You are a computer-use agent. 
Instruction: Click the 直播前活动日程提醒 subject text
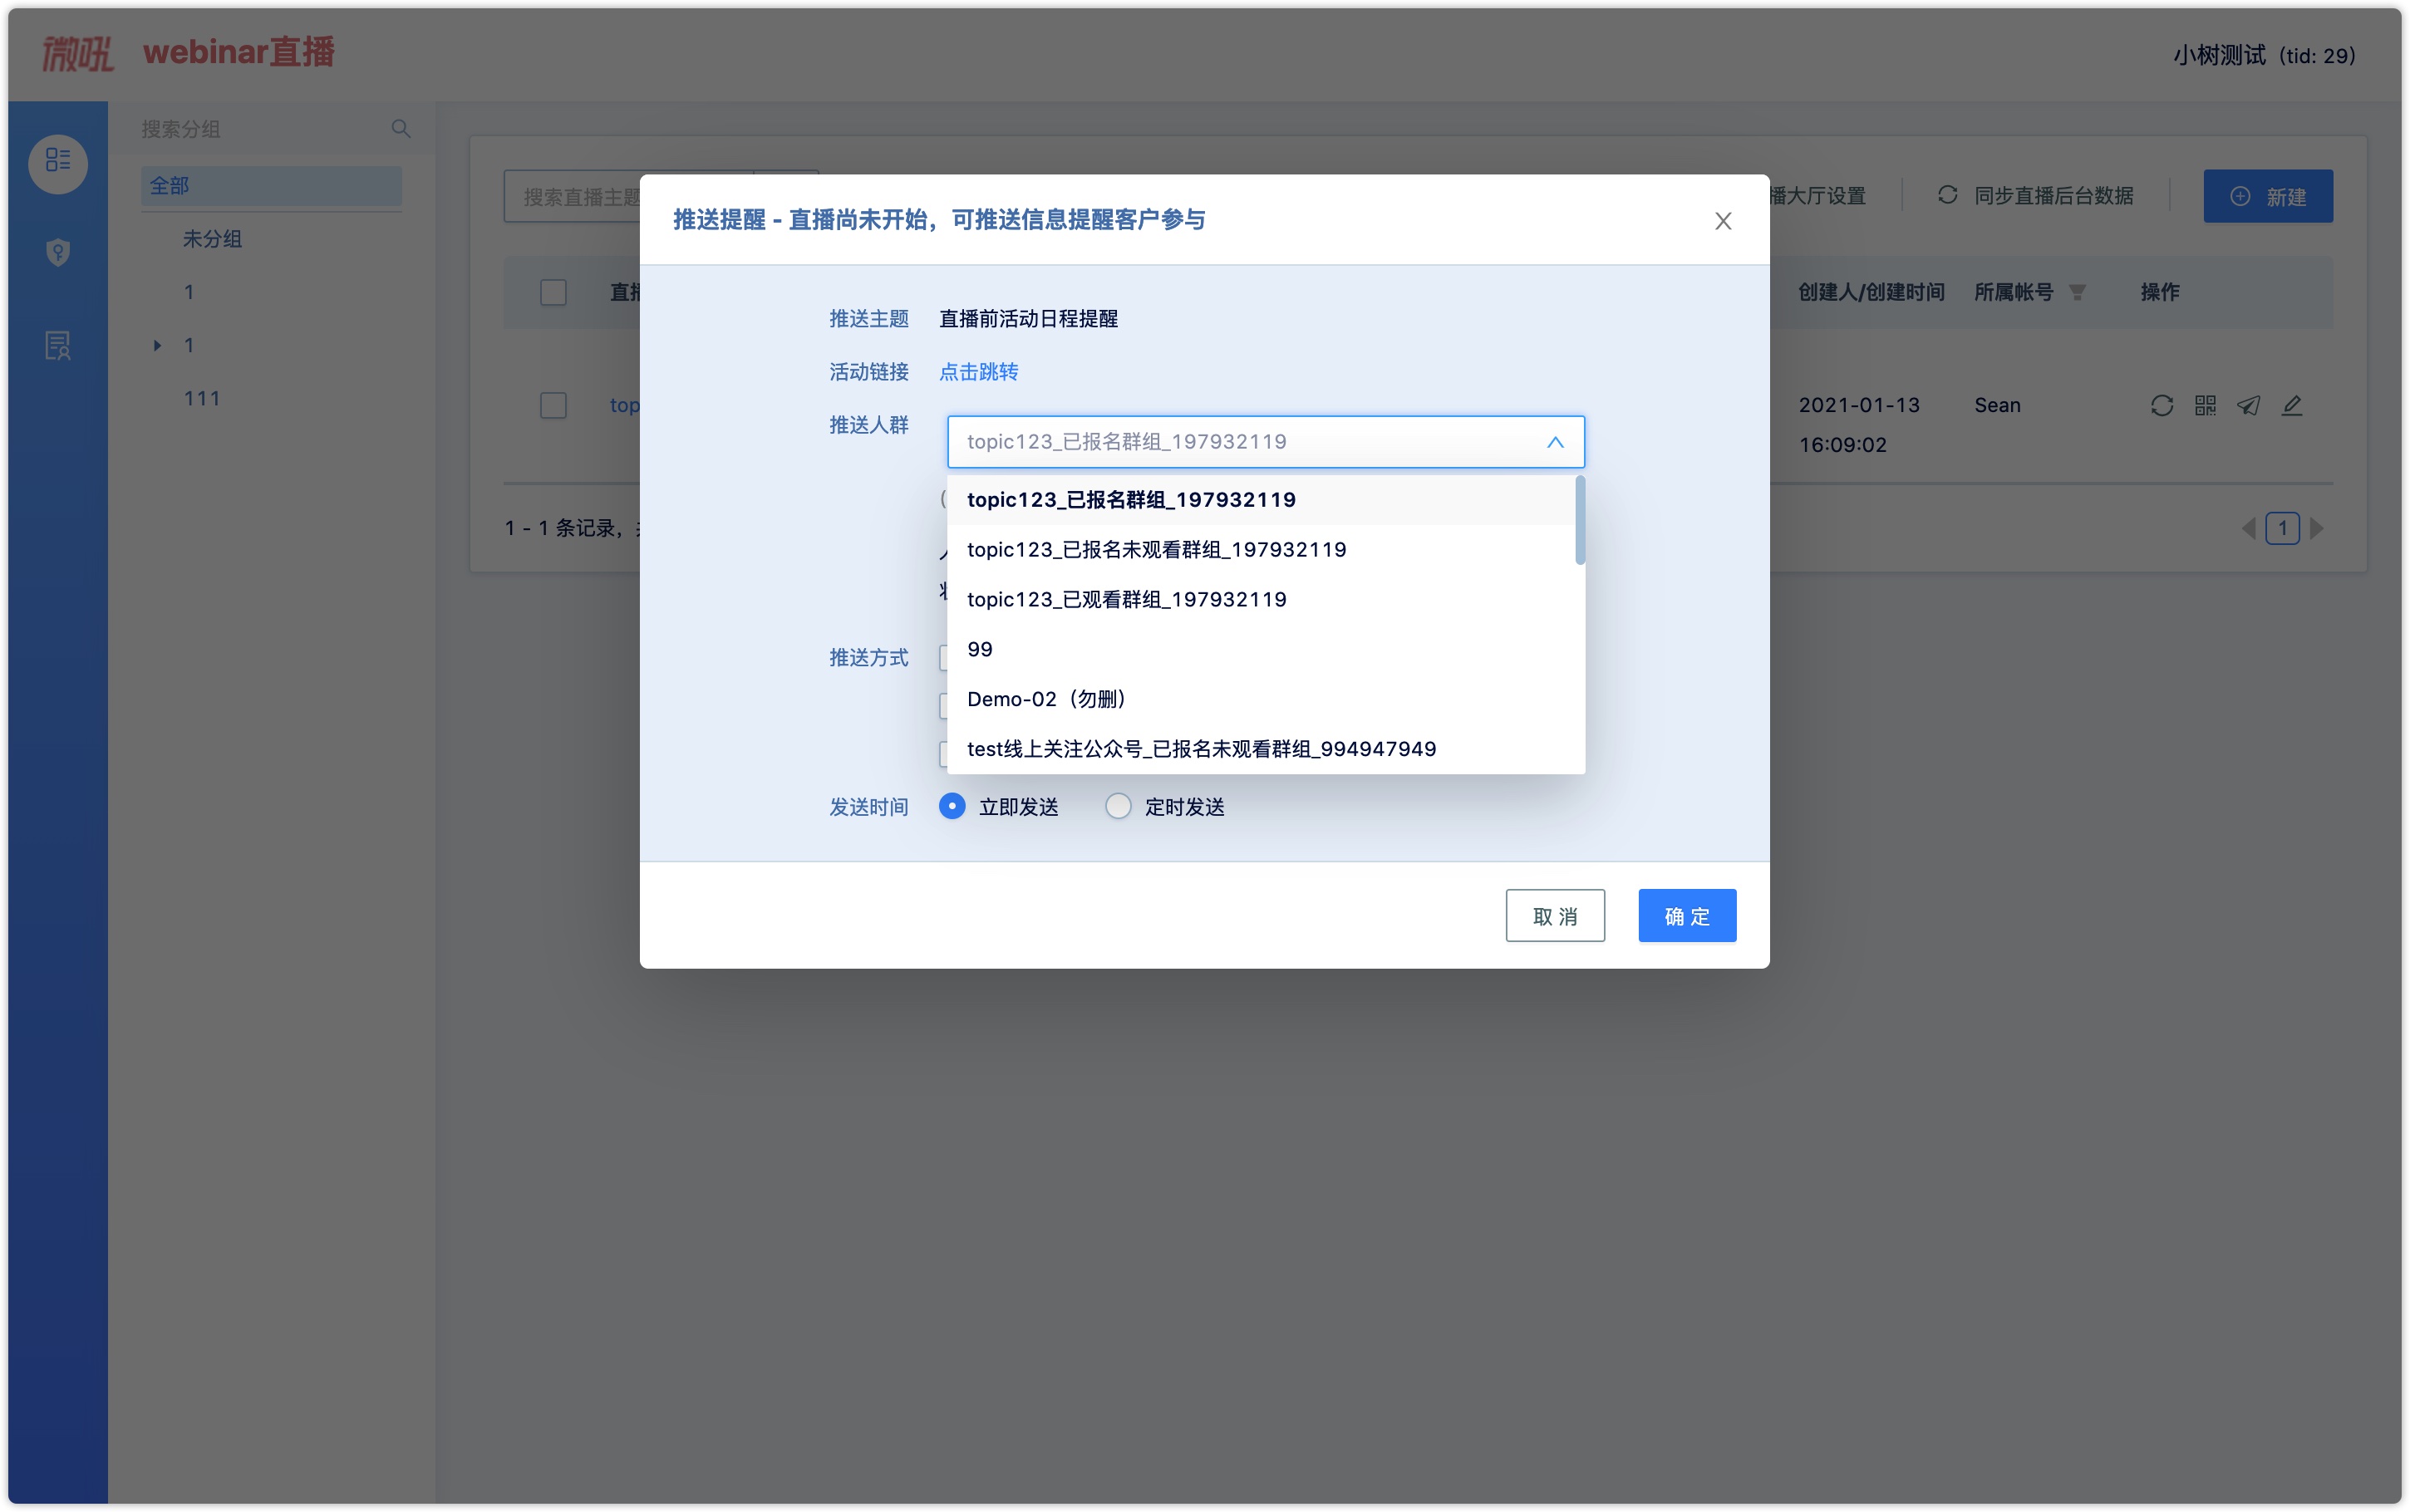point(1028,319)
